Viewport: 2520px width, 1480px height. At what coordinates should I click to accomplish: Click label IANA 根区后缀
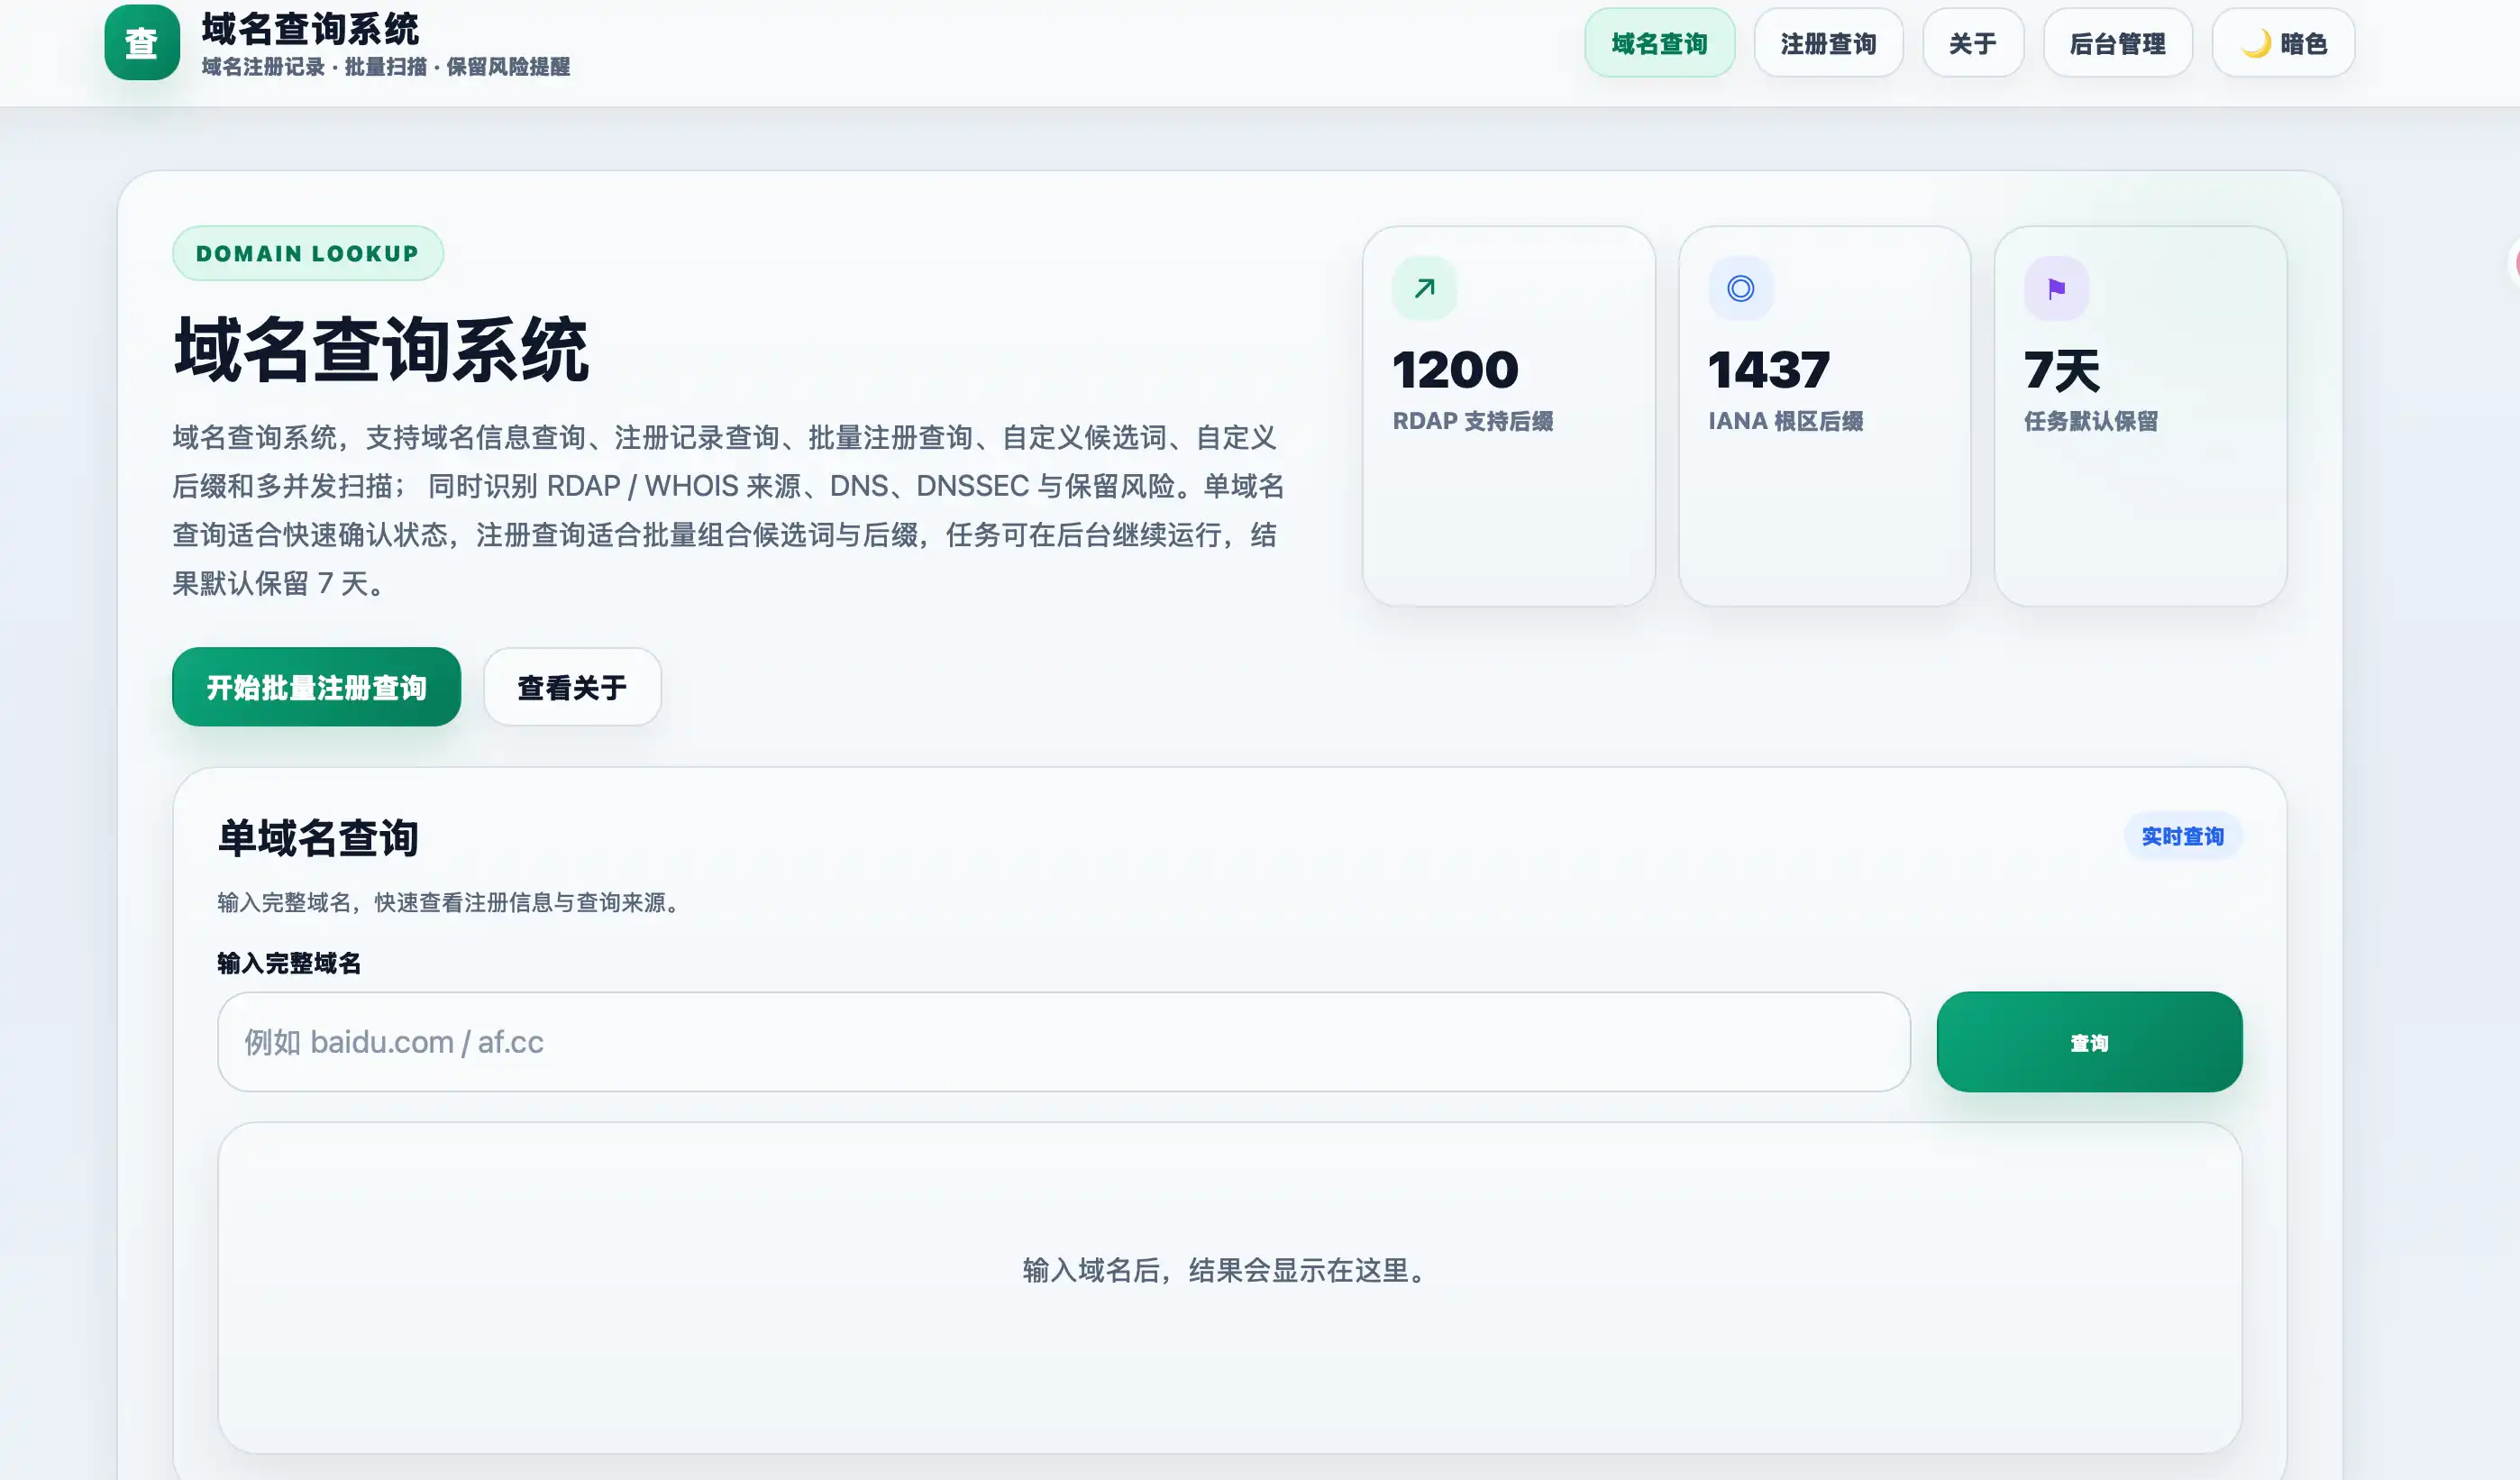[1786, 421]
